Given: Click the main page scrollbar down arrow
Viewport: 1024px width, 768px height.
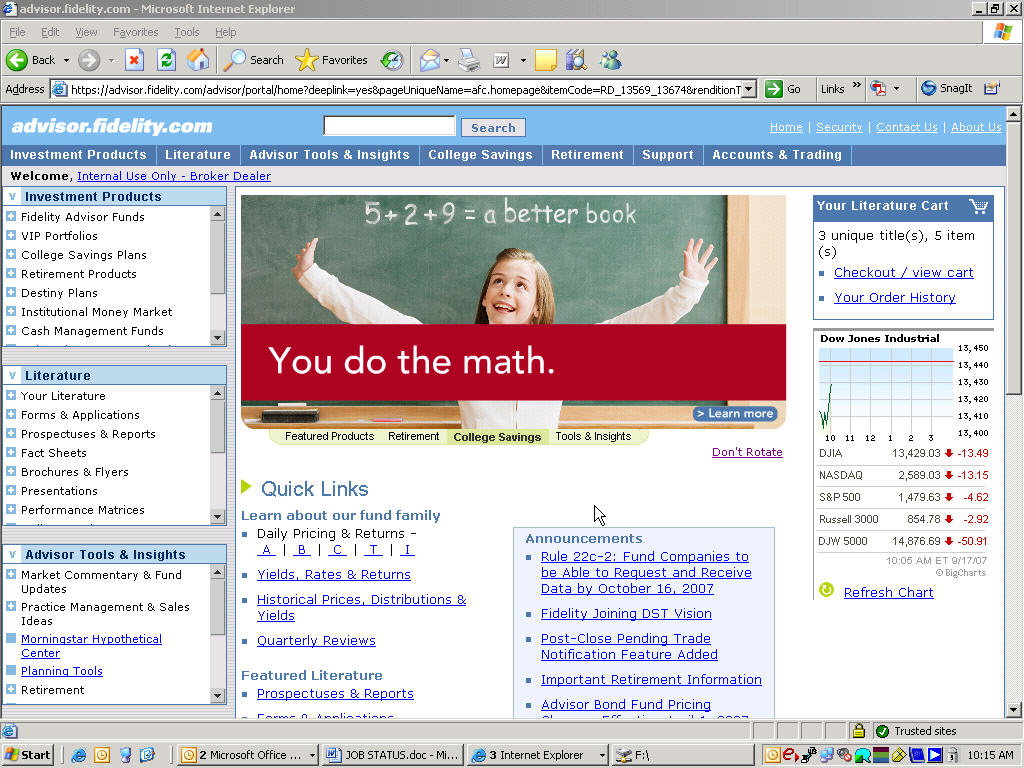Looking at the screenshot, I should [1014, 709].
